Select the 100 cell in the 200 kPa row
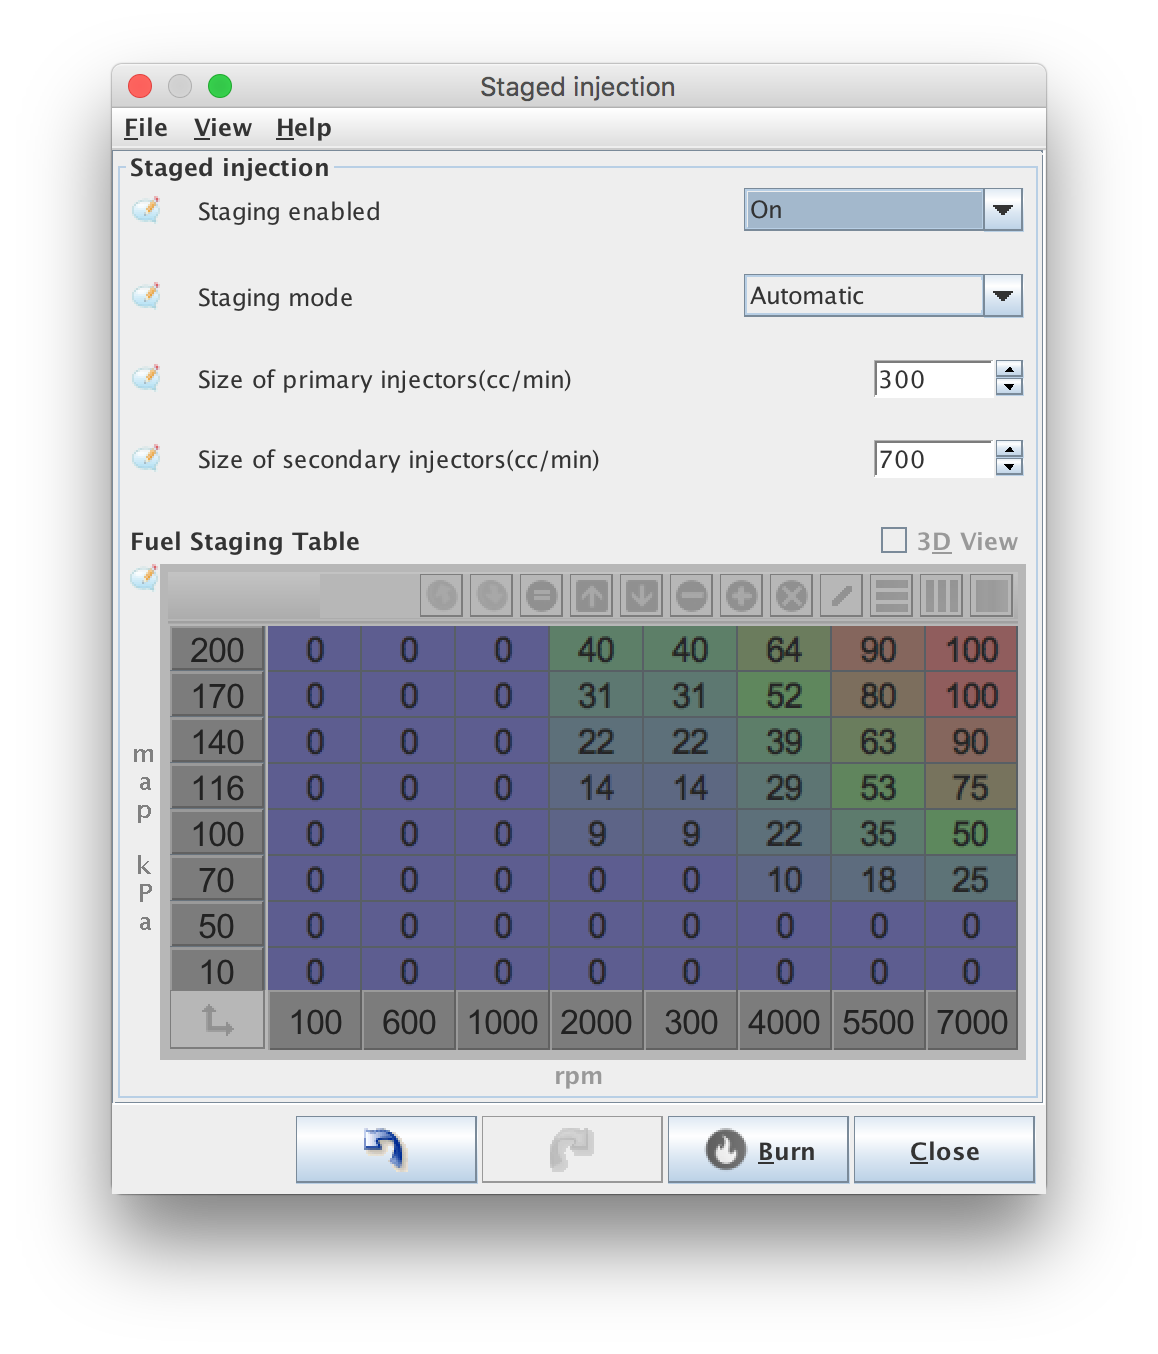Viewport: 1158px width, 1354px height. (x=971, y=650)
